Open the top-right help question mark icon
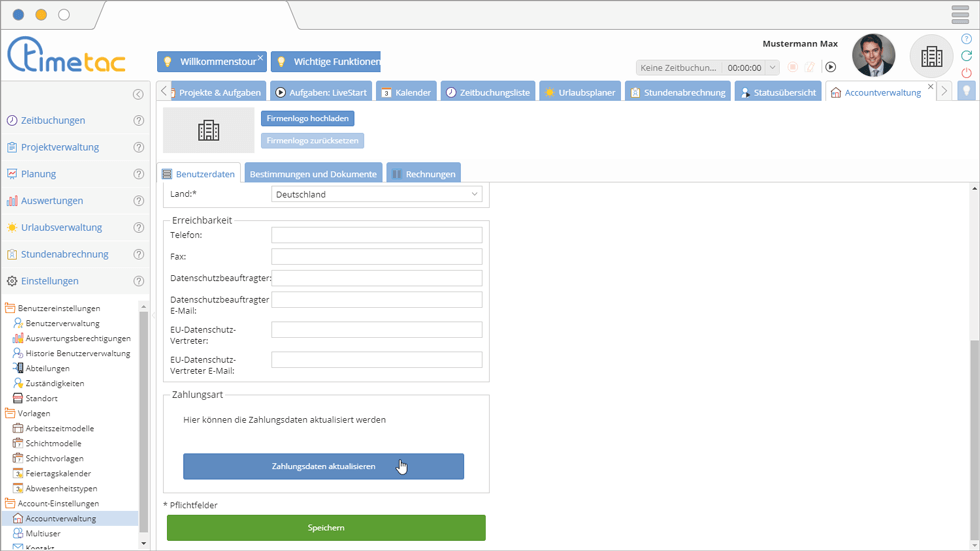The height and width of the screenshot is (551, 980). (x=966, y=39)
